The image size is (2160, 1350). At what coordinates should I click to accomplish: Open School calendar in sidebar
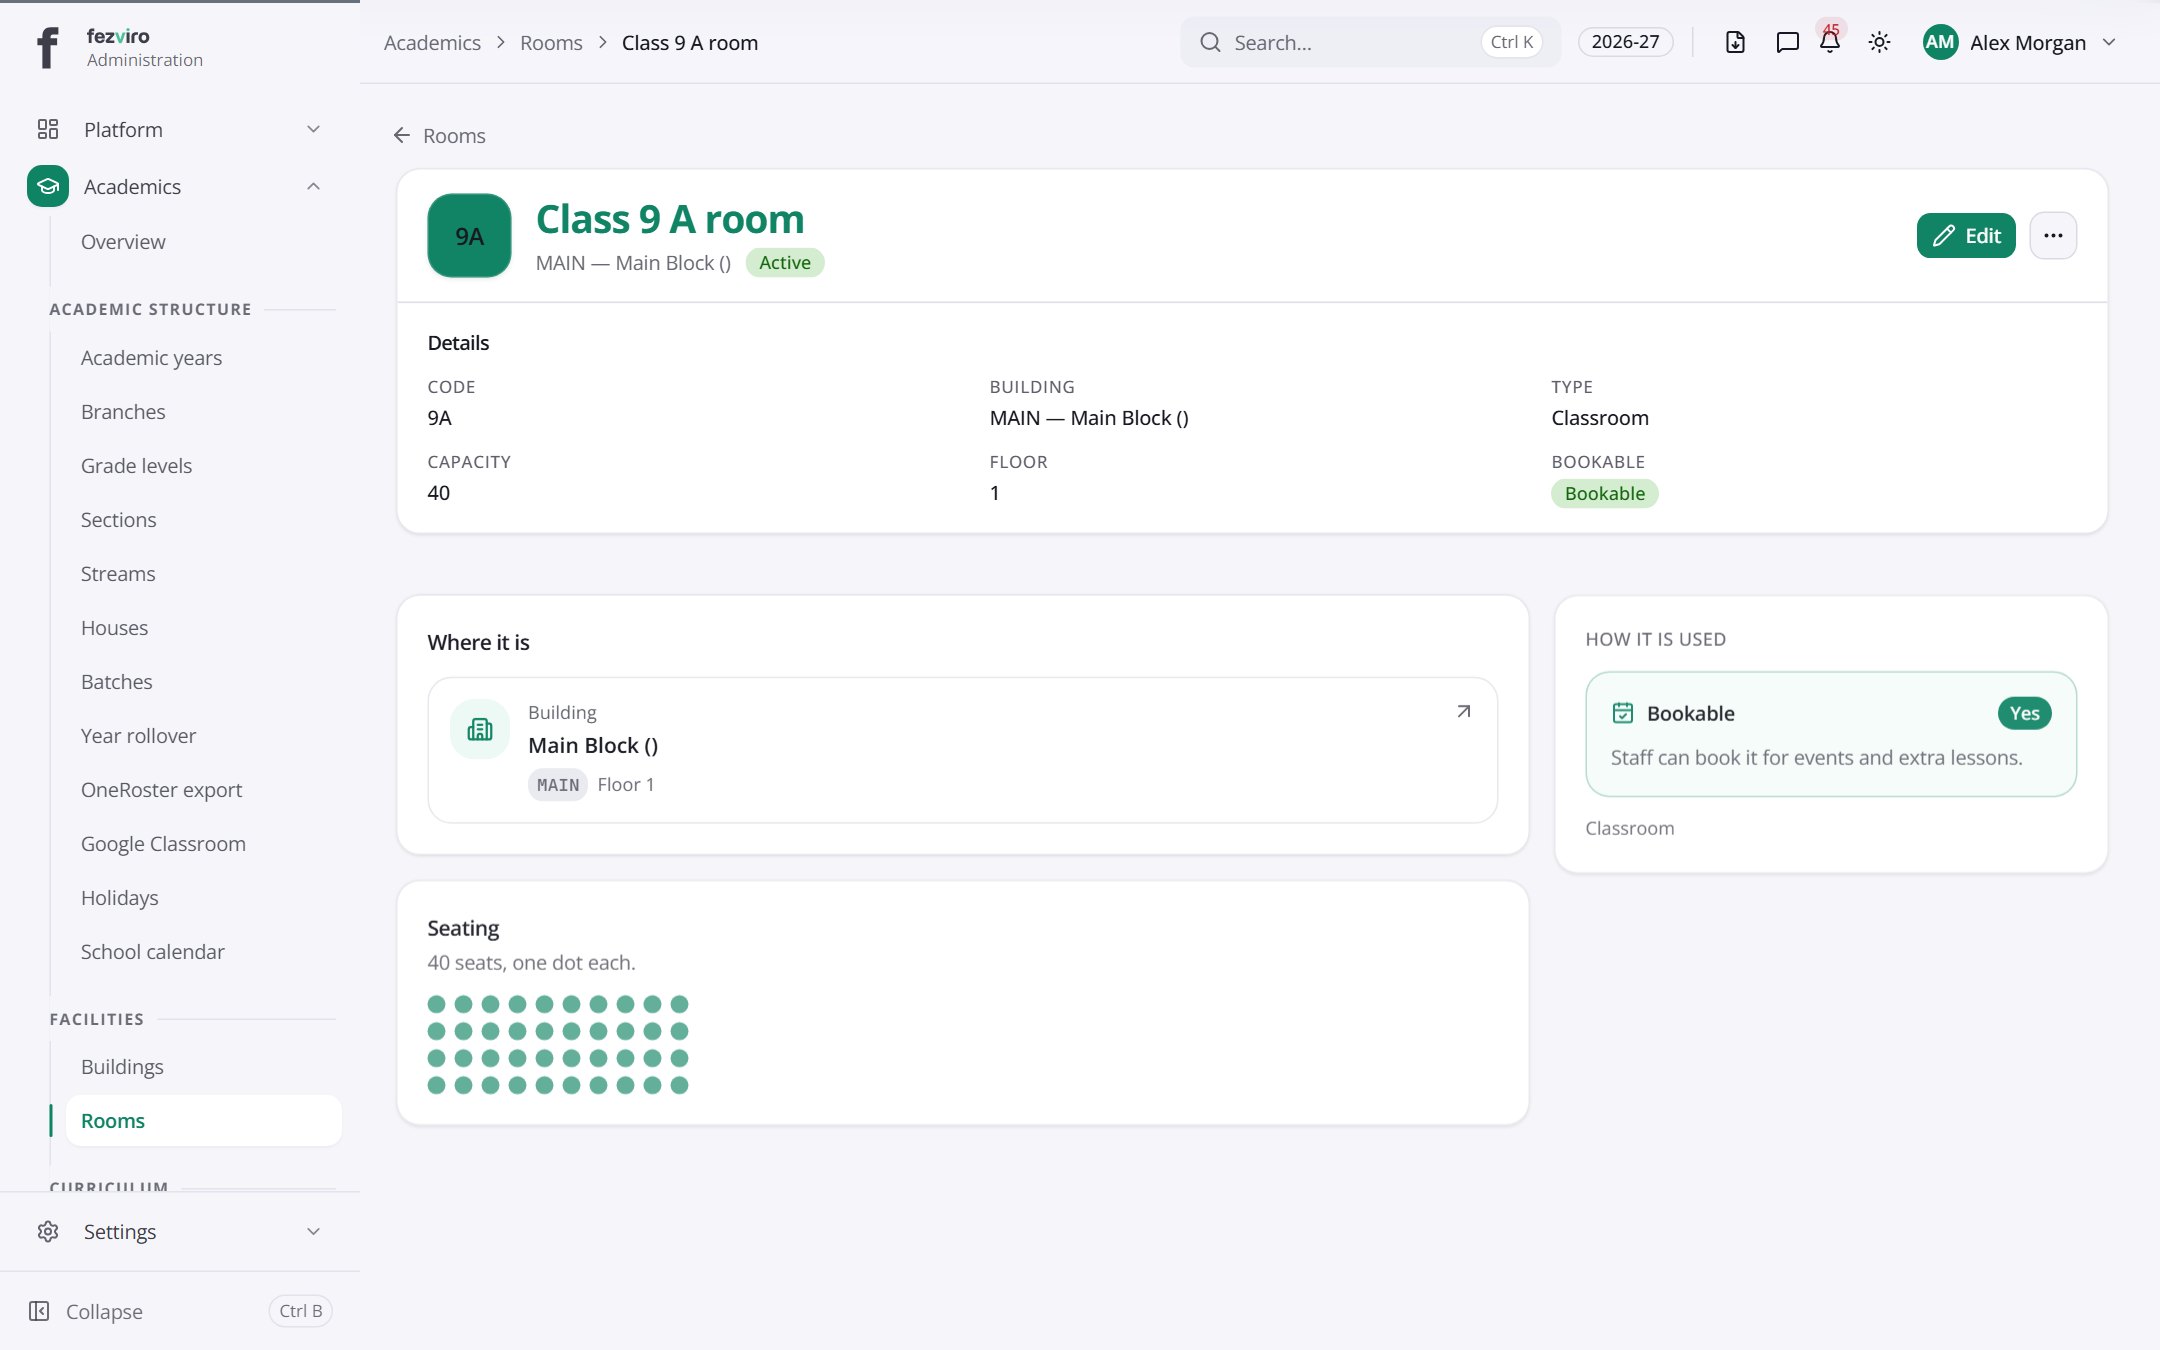tap(152, 952)
